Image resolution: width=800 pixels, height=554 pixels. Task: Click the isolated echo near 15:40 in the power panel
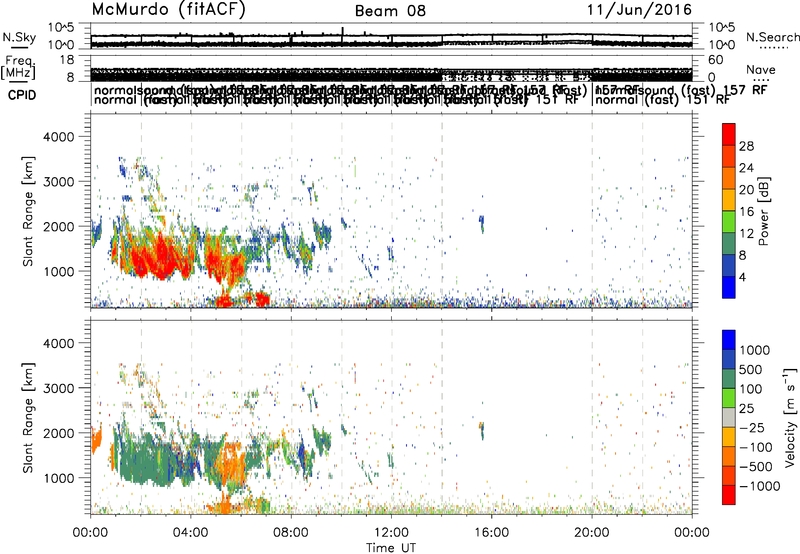[482, 223]
